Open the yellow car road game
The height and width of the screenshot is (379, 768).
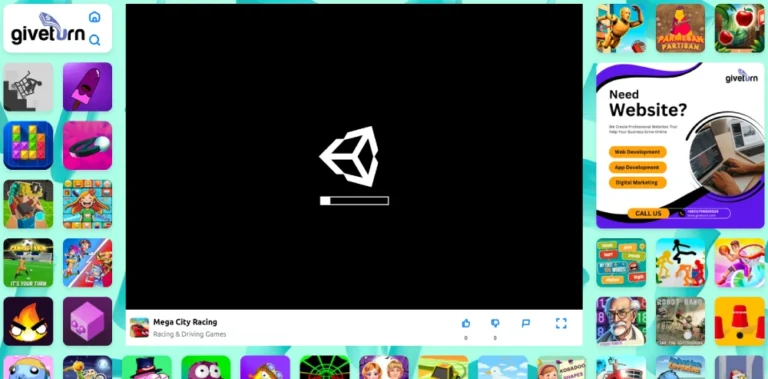443,367
